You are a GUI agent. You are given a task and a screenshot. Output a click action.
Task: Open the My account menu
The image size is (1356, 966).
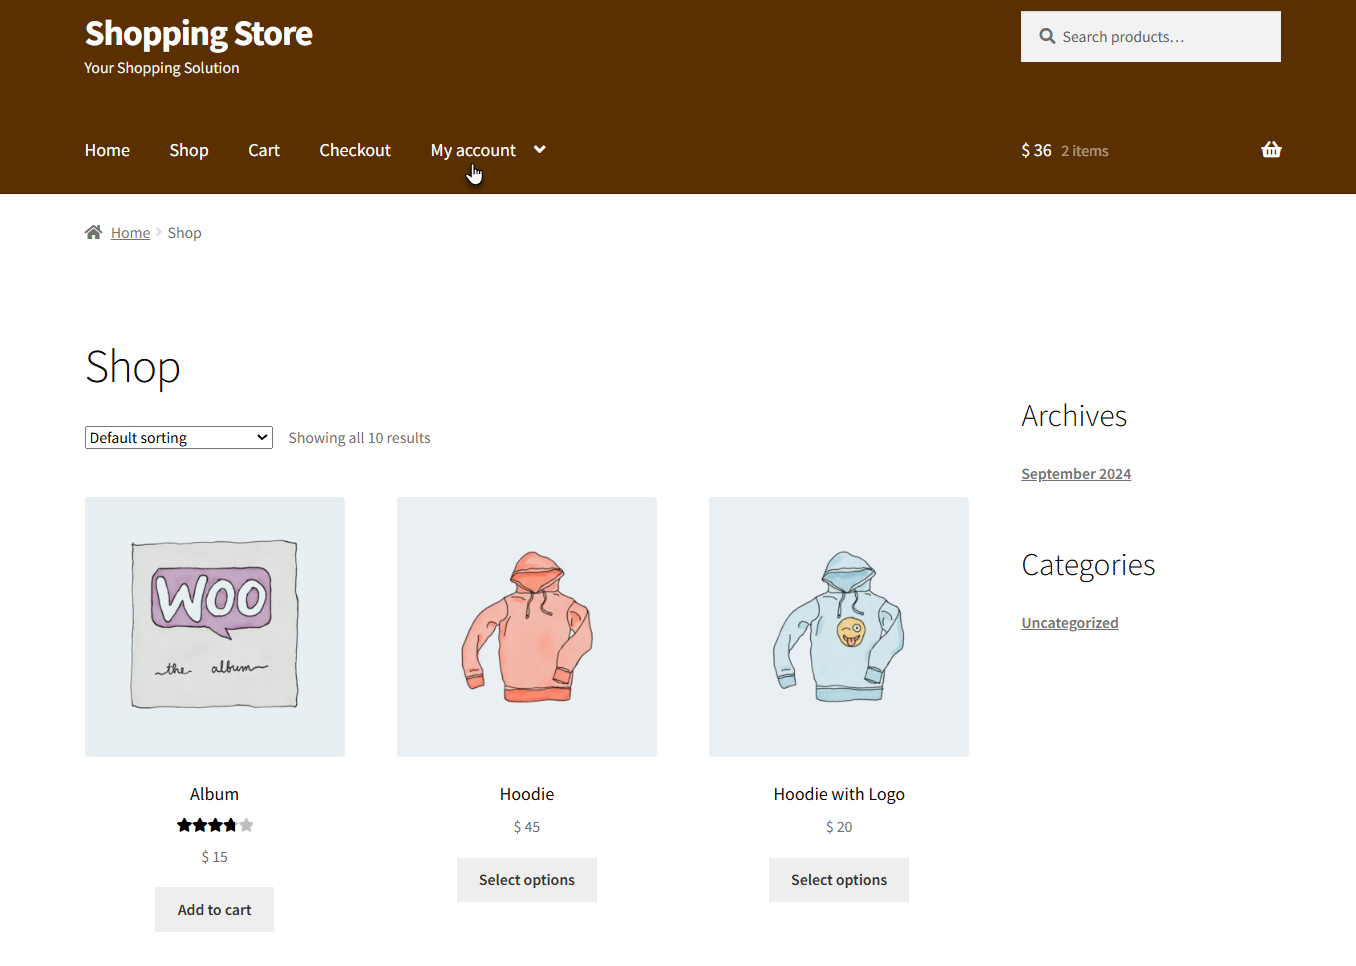[x=473, y=150]
